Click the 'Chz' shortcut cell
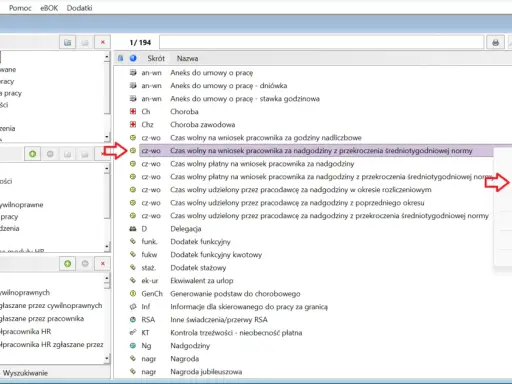The image size is (512, 384). point(147,125)
